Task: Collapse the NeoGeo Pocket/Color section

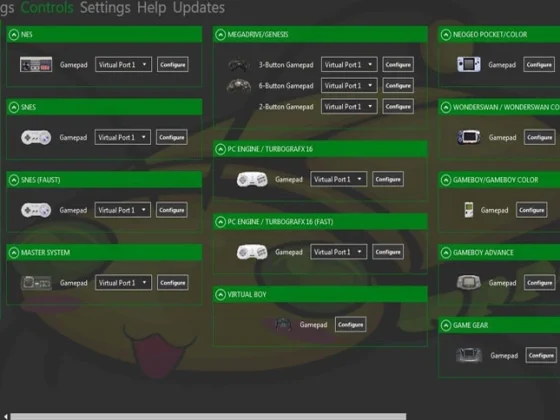Action: click(x=446, y=35)
